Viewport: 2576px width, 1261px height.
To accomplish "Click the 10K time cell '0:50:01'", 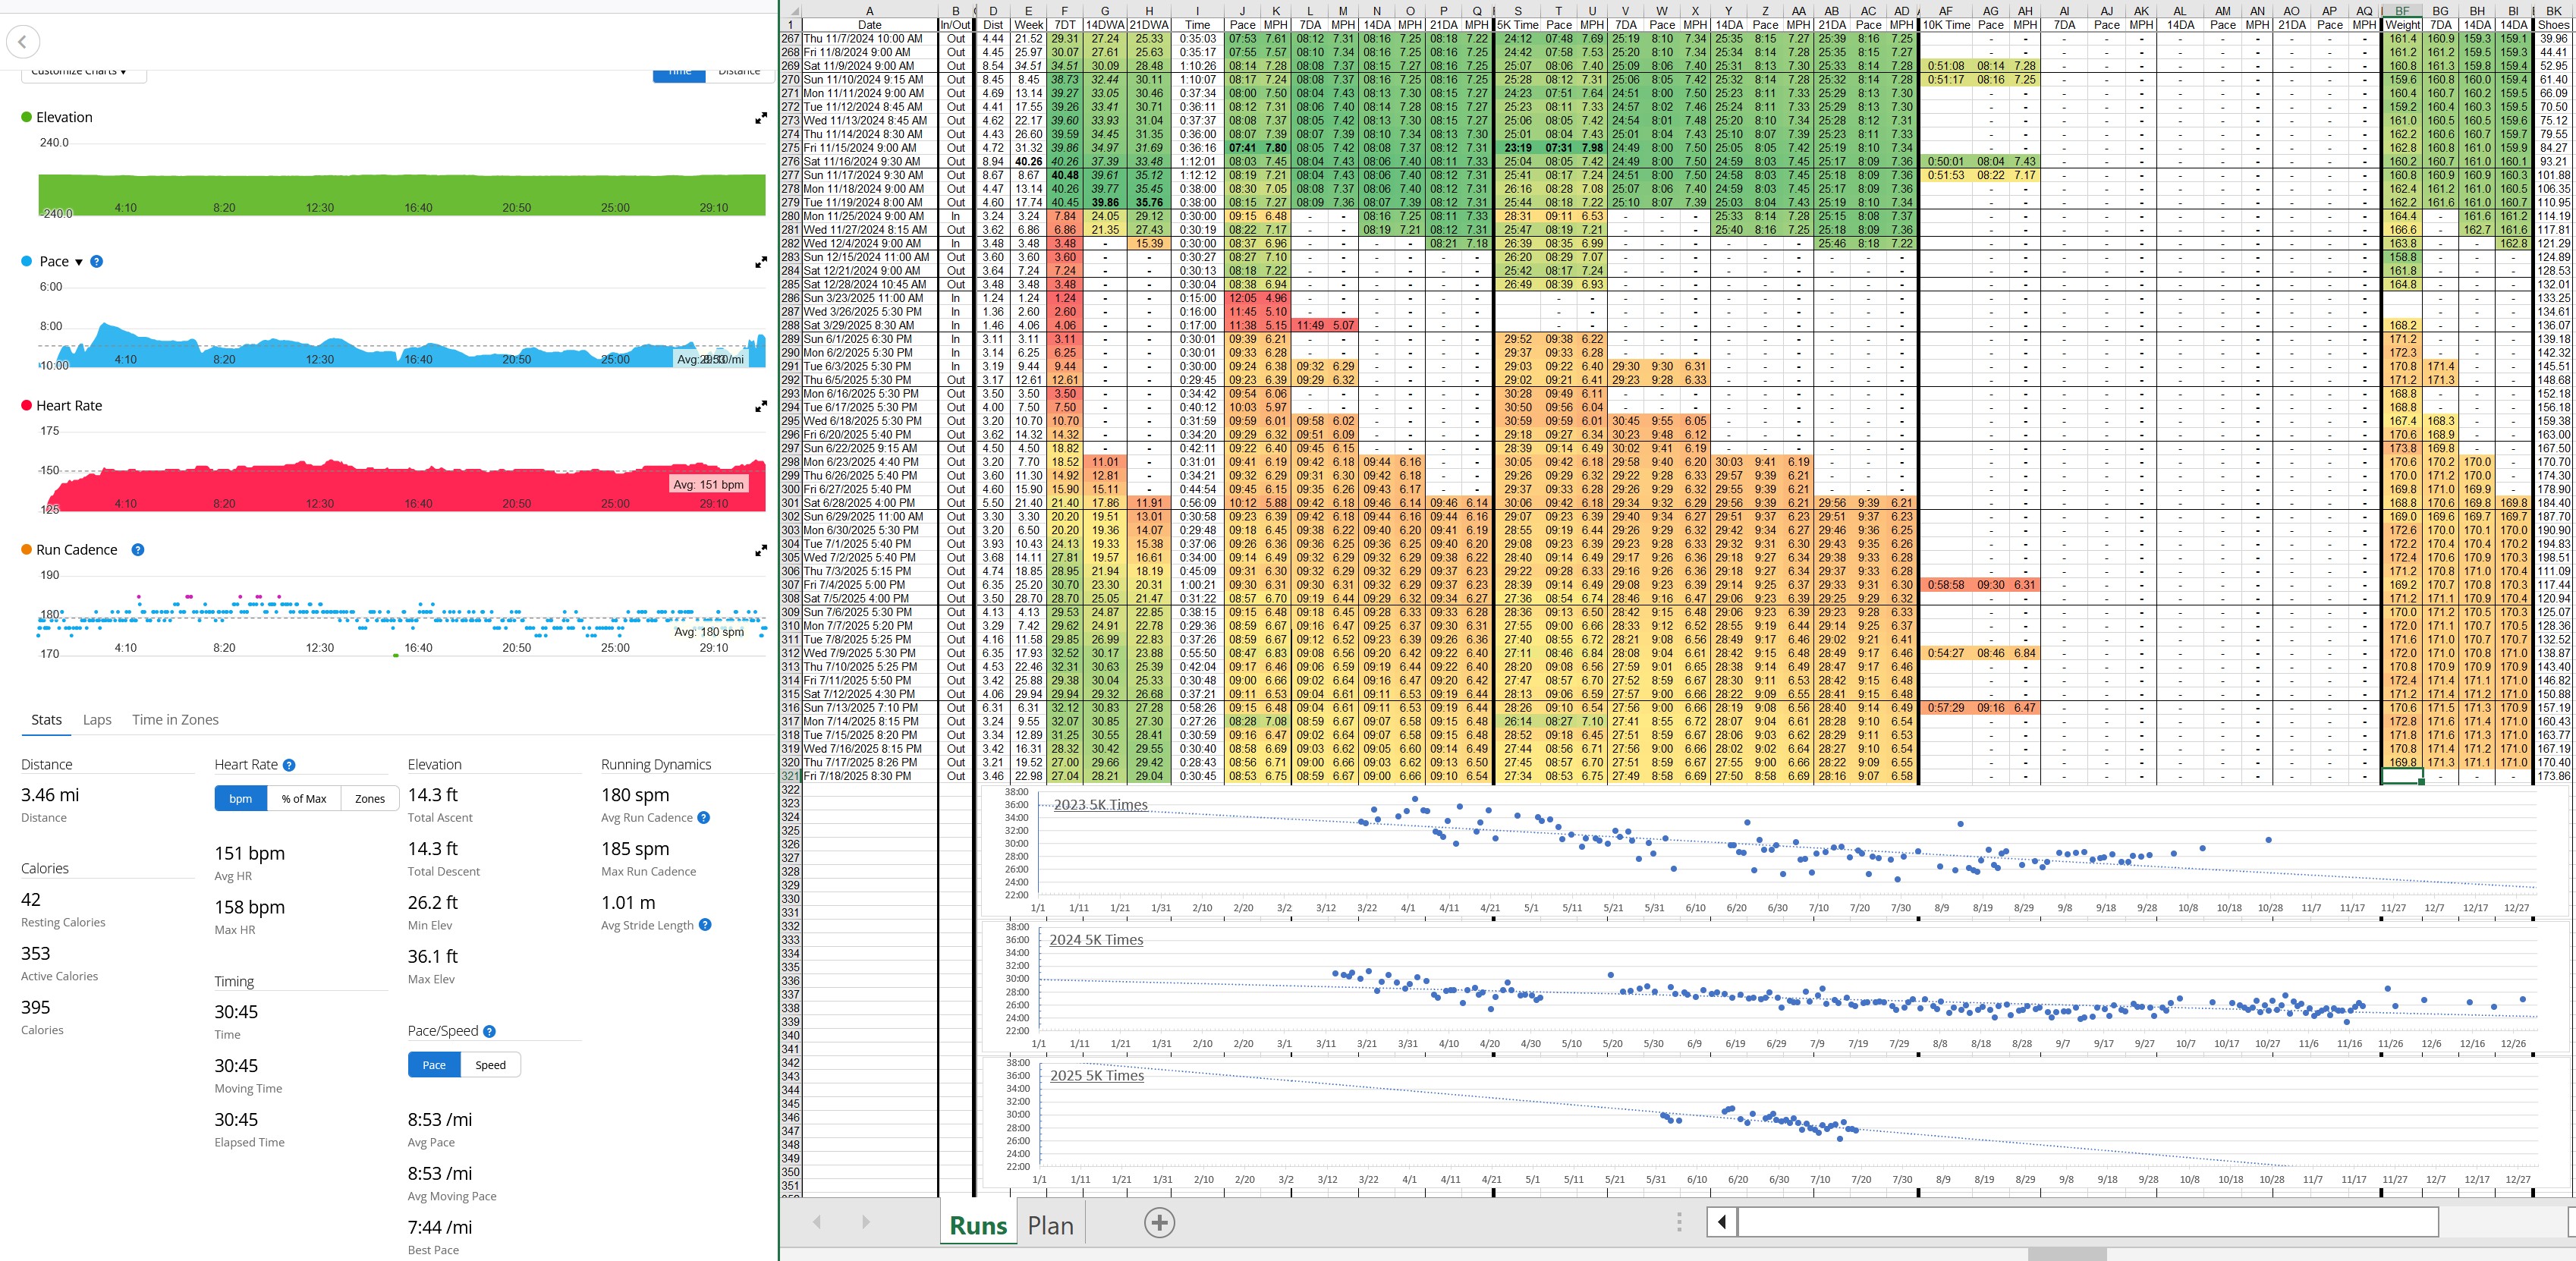I will (1945, 162).
